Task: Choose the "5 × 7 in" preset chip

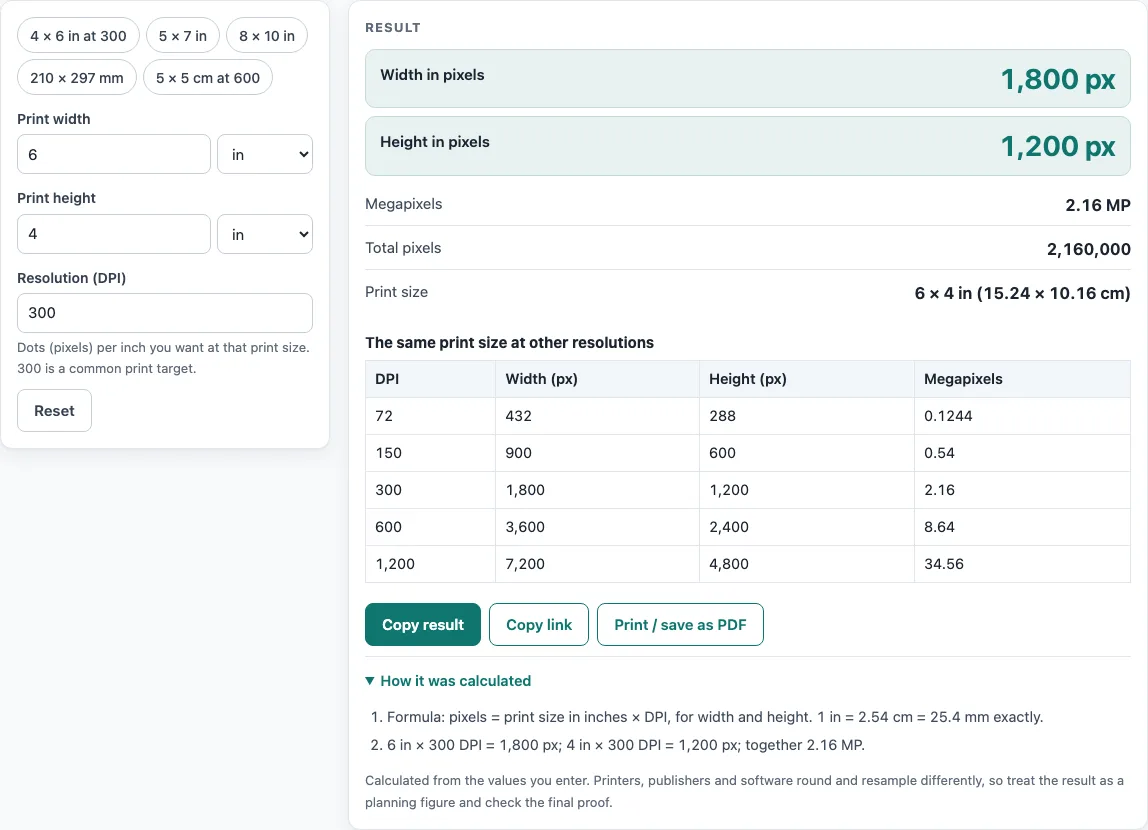Action: (x=183, y=36)
